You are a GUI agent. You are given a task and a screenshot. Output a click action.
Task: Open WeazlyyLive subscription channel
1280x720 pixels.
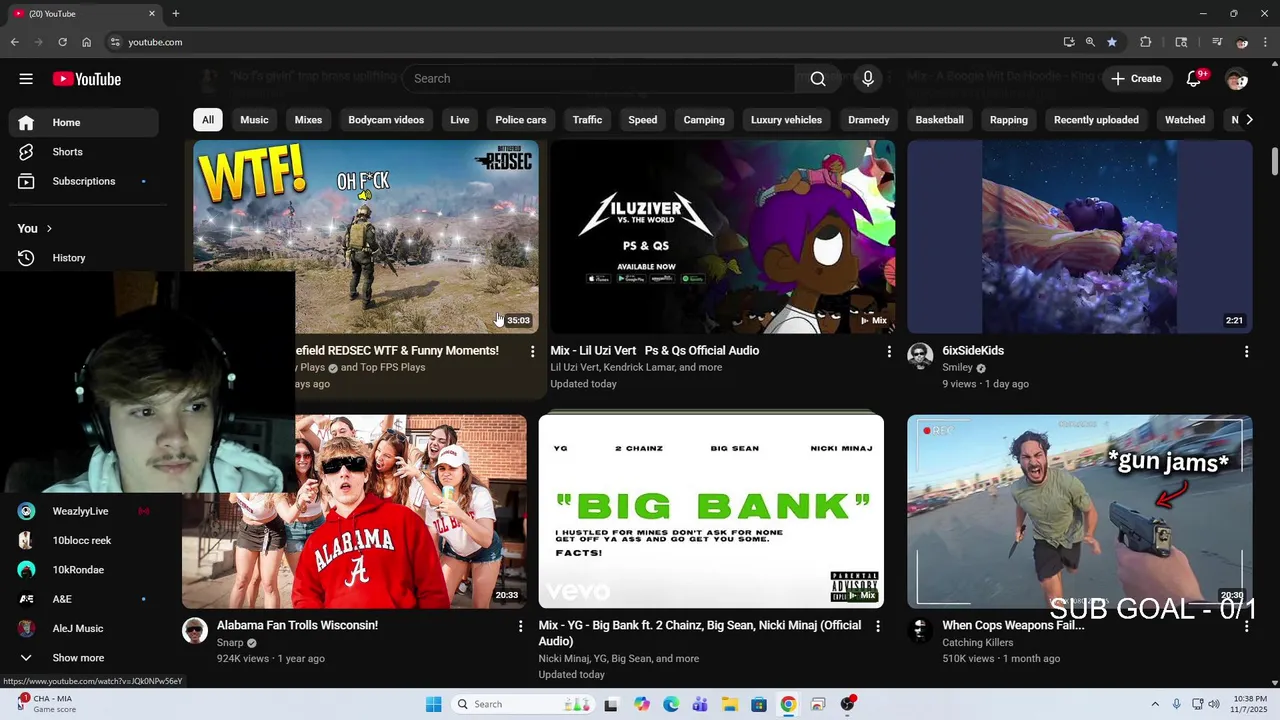click(84, 511)
